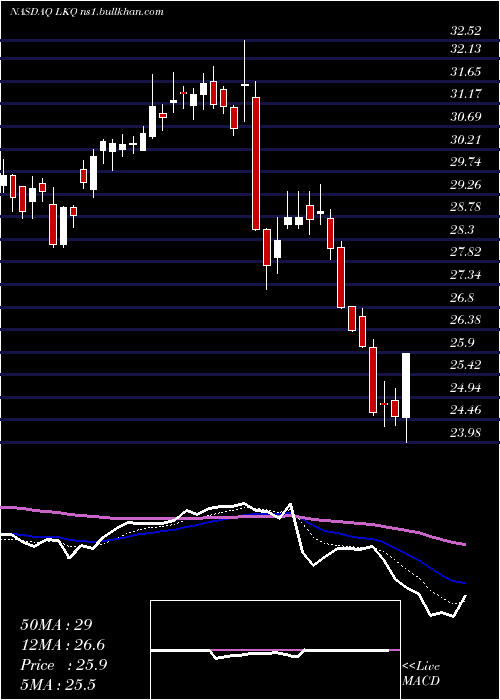This screenshot has width=500, height=700.
Task: Click the MACD inset panel
Action: 275,650
